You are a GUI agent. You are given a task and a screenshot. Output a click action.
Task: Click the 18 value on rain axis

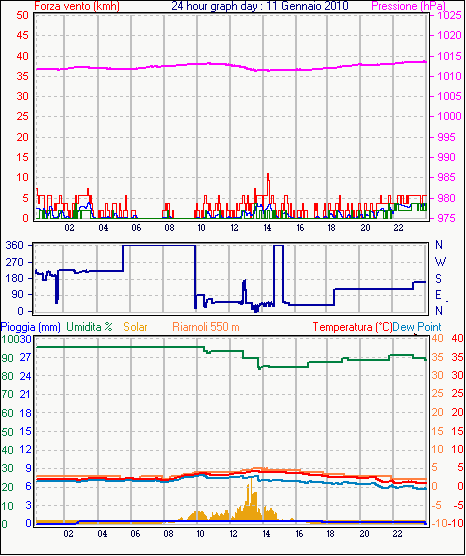(x=25, y=413)
